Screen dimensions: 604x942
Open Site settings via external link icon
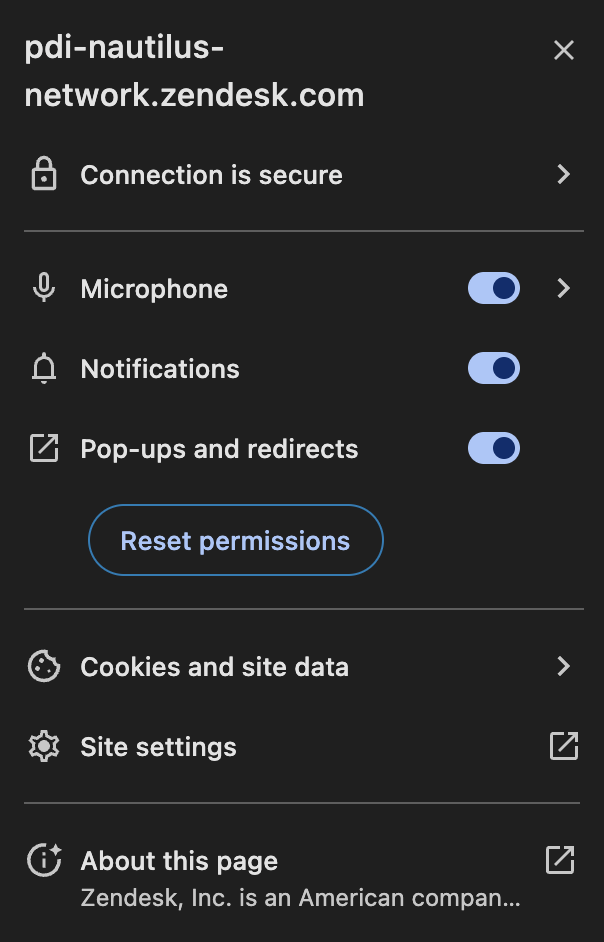coord(564,746)
